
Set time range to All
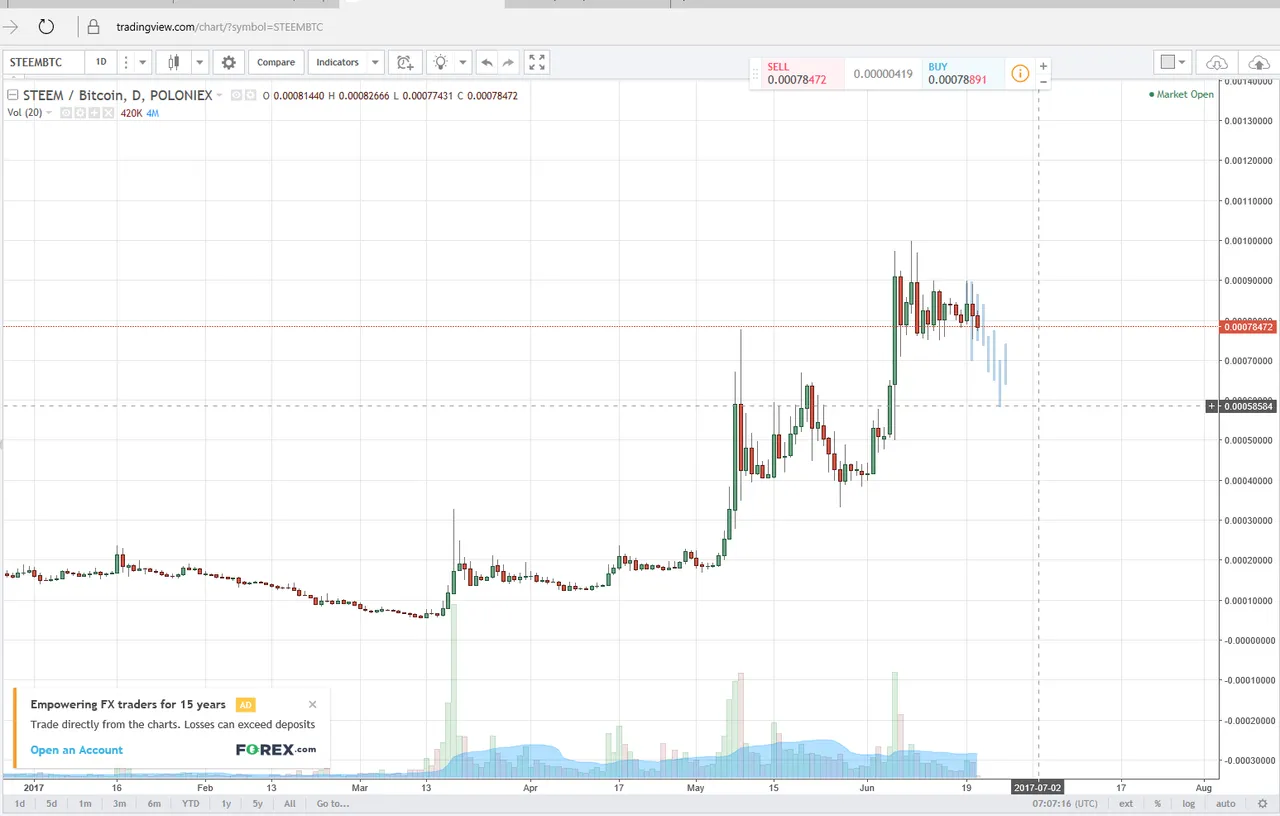tap(290, 803)
